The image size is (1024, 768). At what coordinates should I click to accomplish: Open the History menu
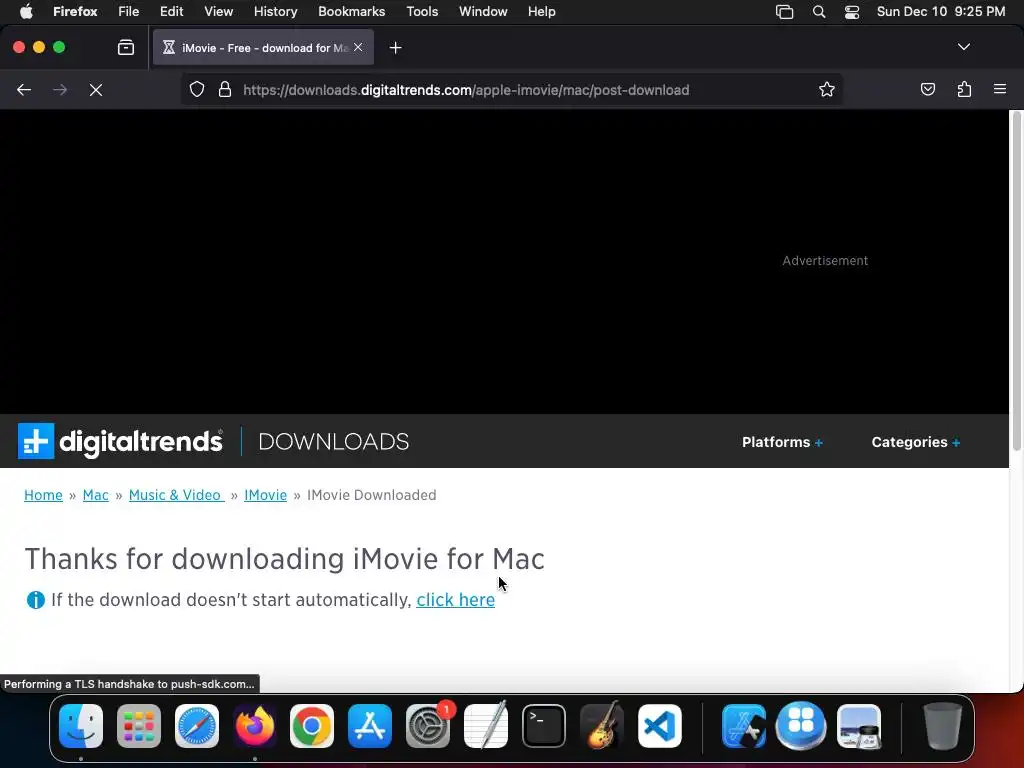(x=275, y=11)
